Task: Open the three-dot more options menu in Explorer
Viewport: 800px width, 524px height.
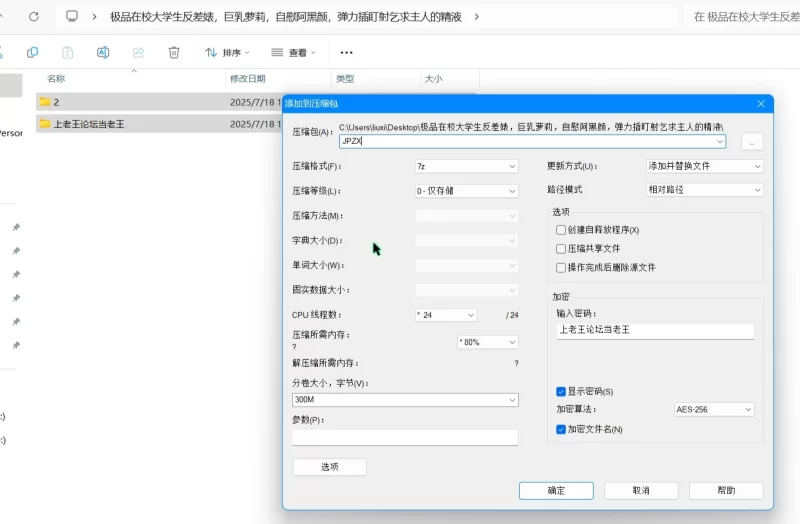Action: point(346,53)
